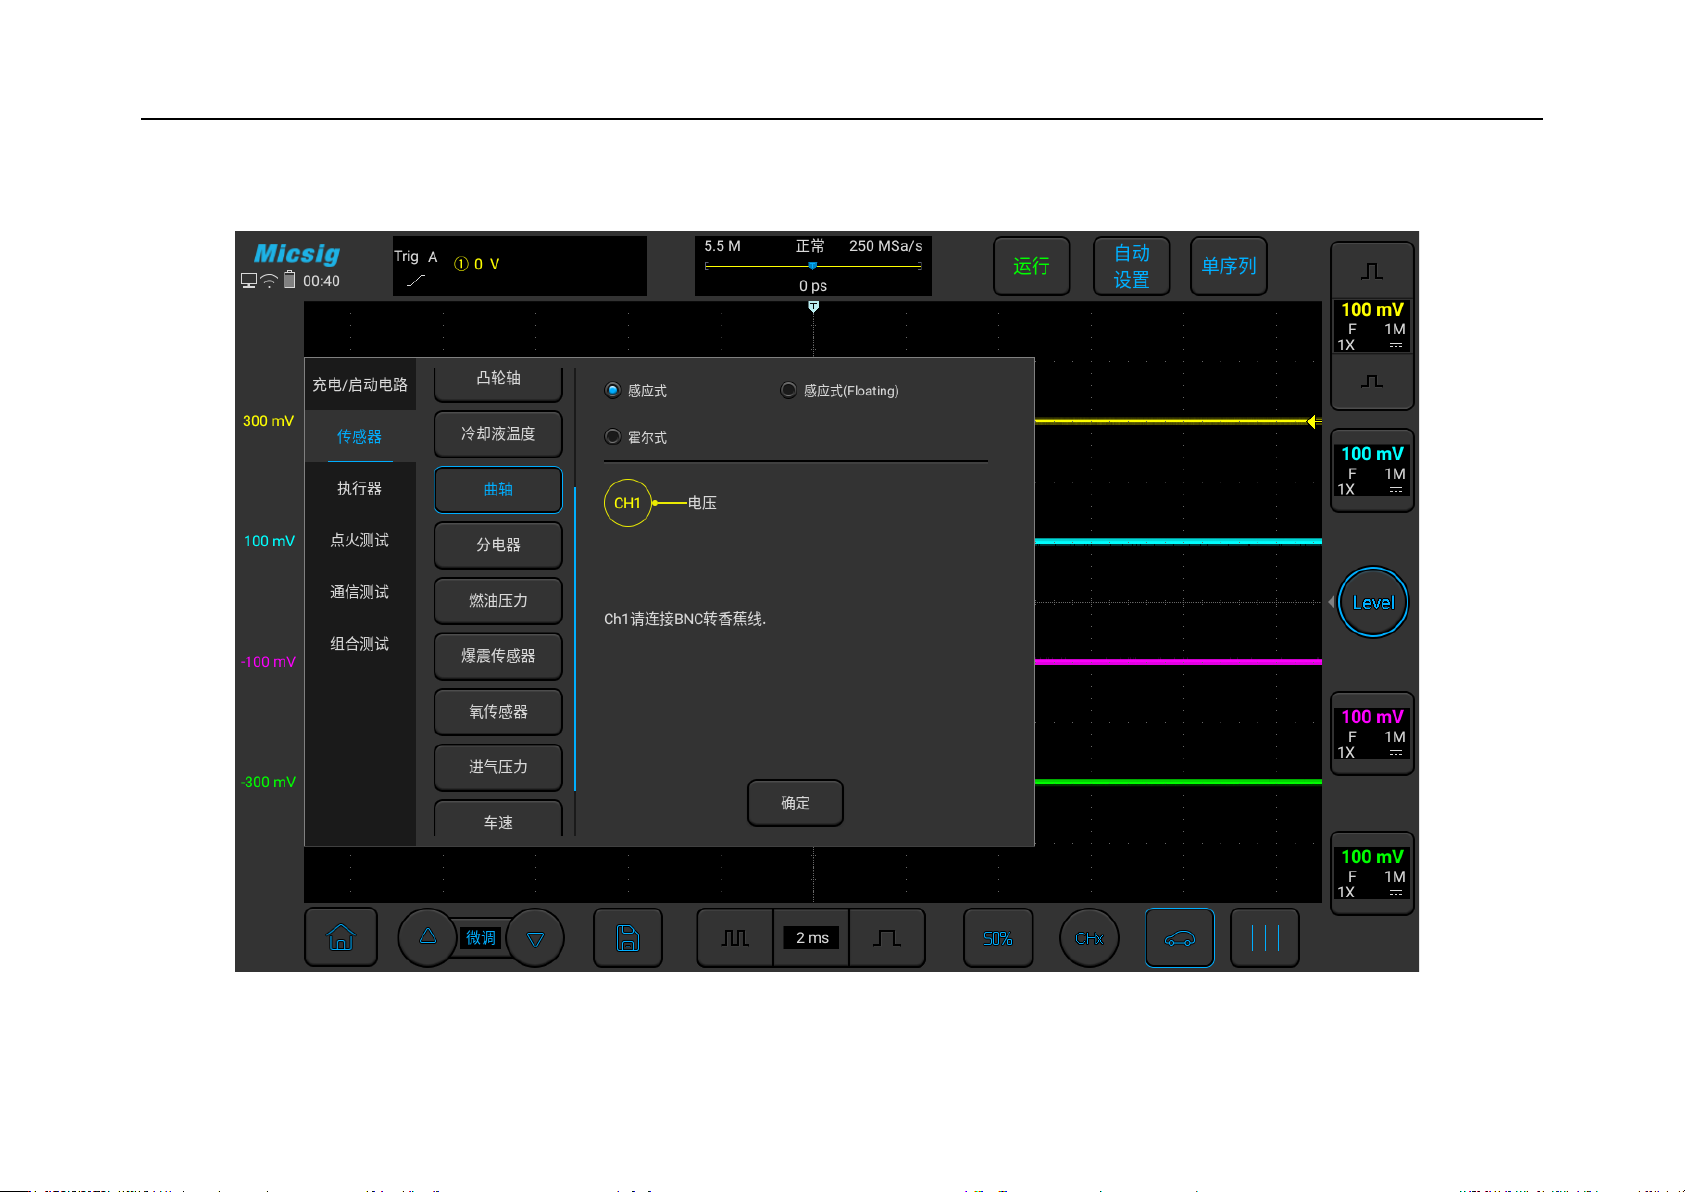Click the sensor list scrollbar
The height and width of the screenshot is (1192, 1685).
pos(575,637)
